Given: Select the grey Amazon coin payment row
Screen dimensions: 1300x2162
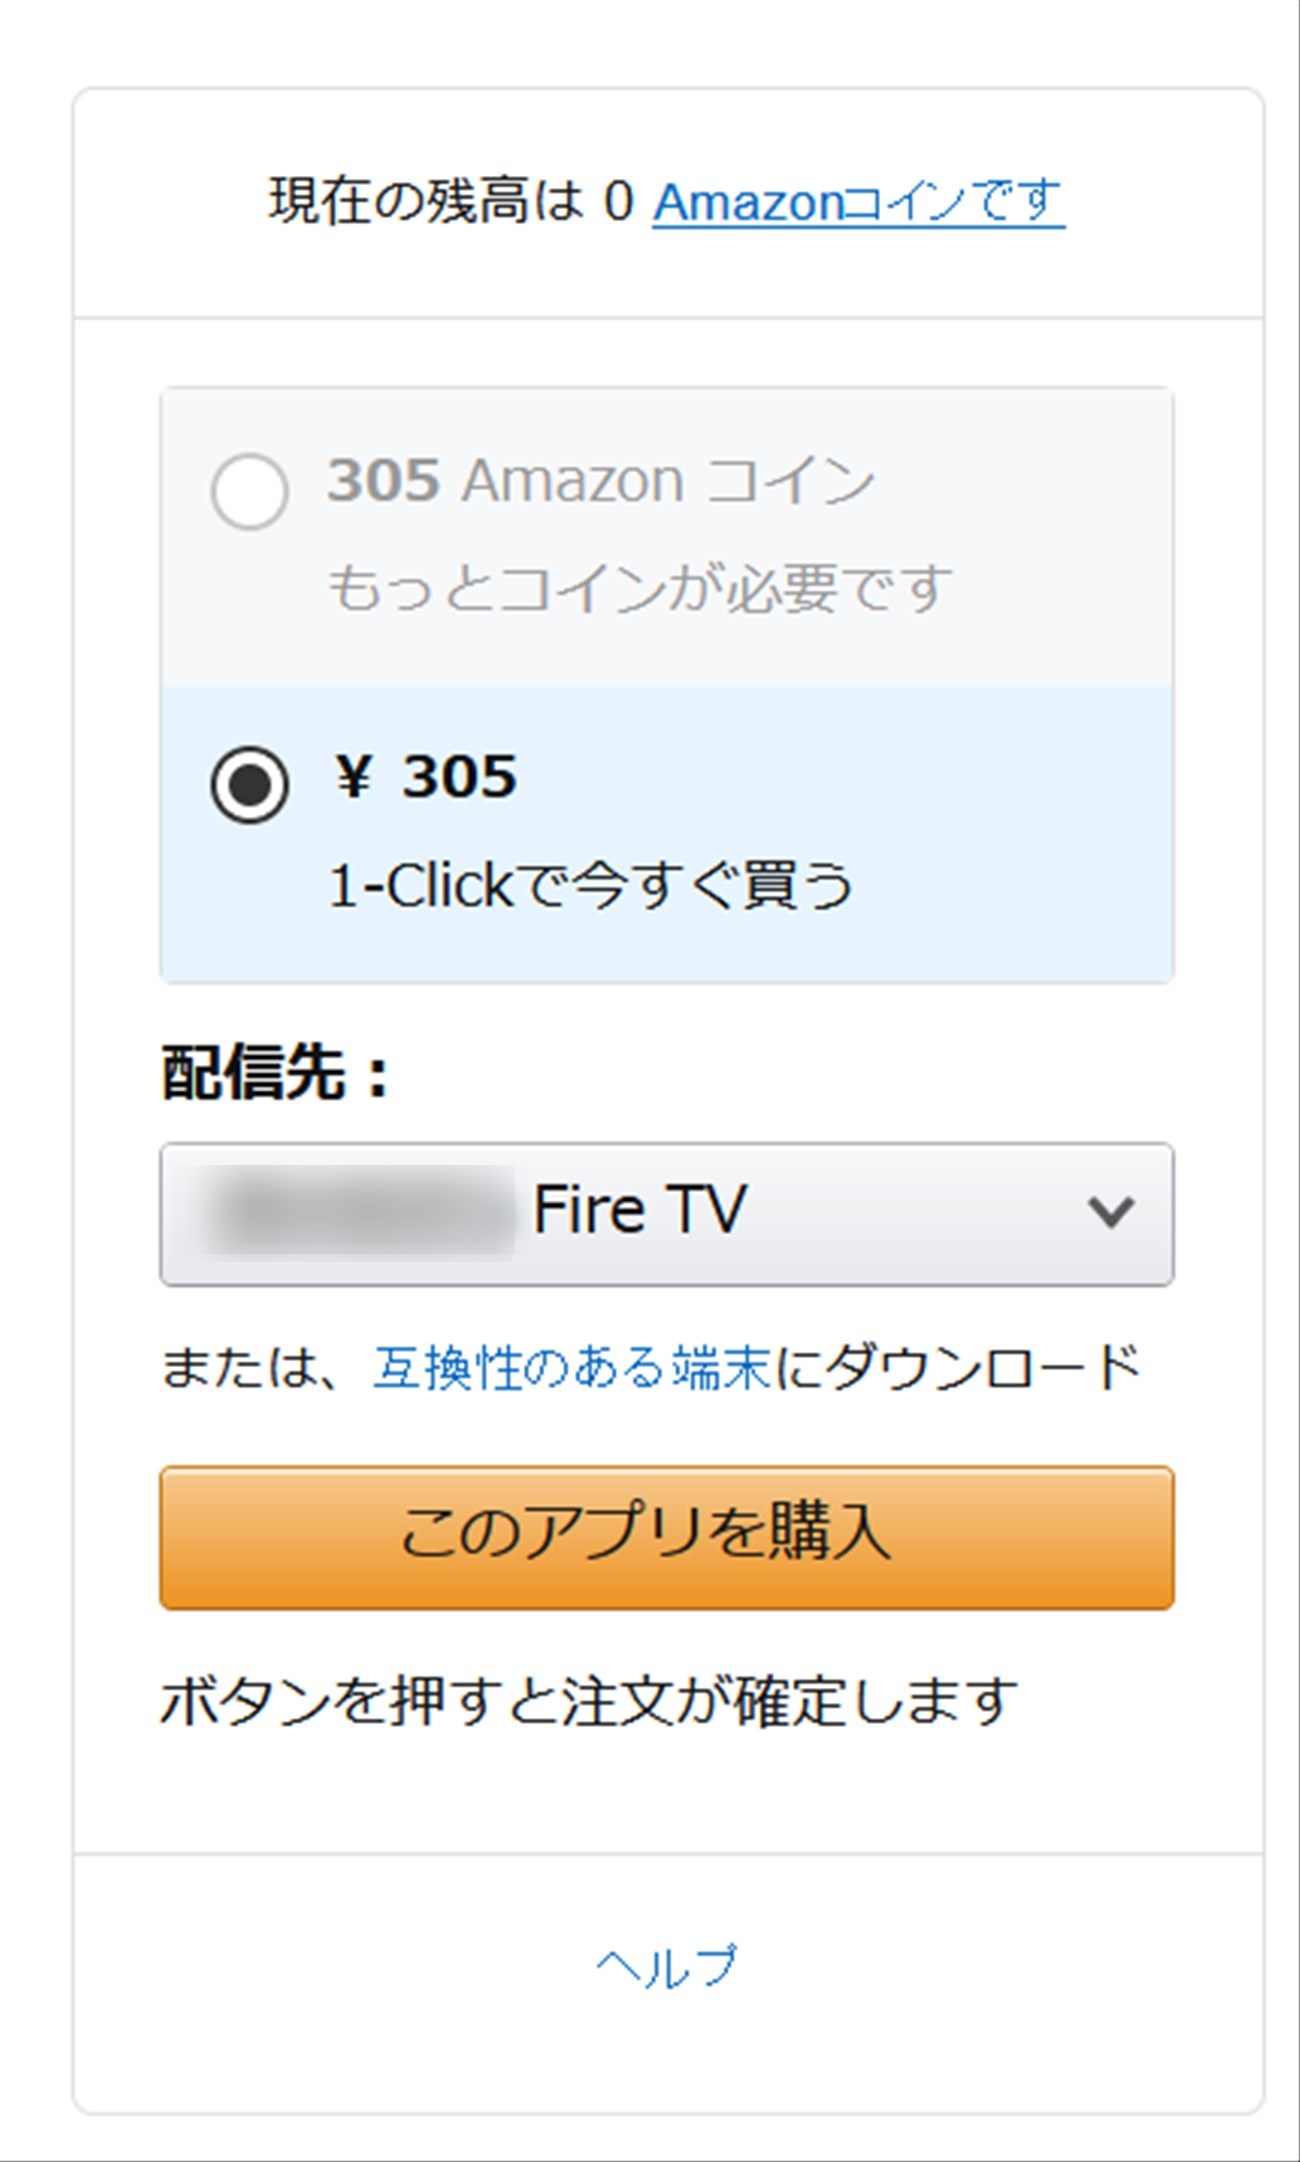Looking at the screenshot, I should point(667,537).
